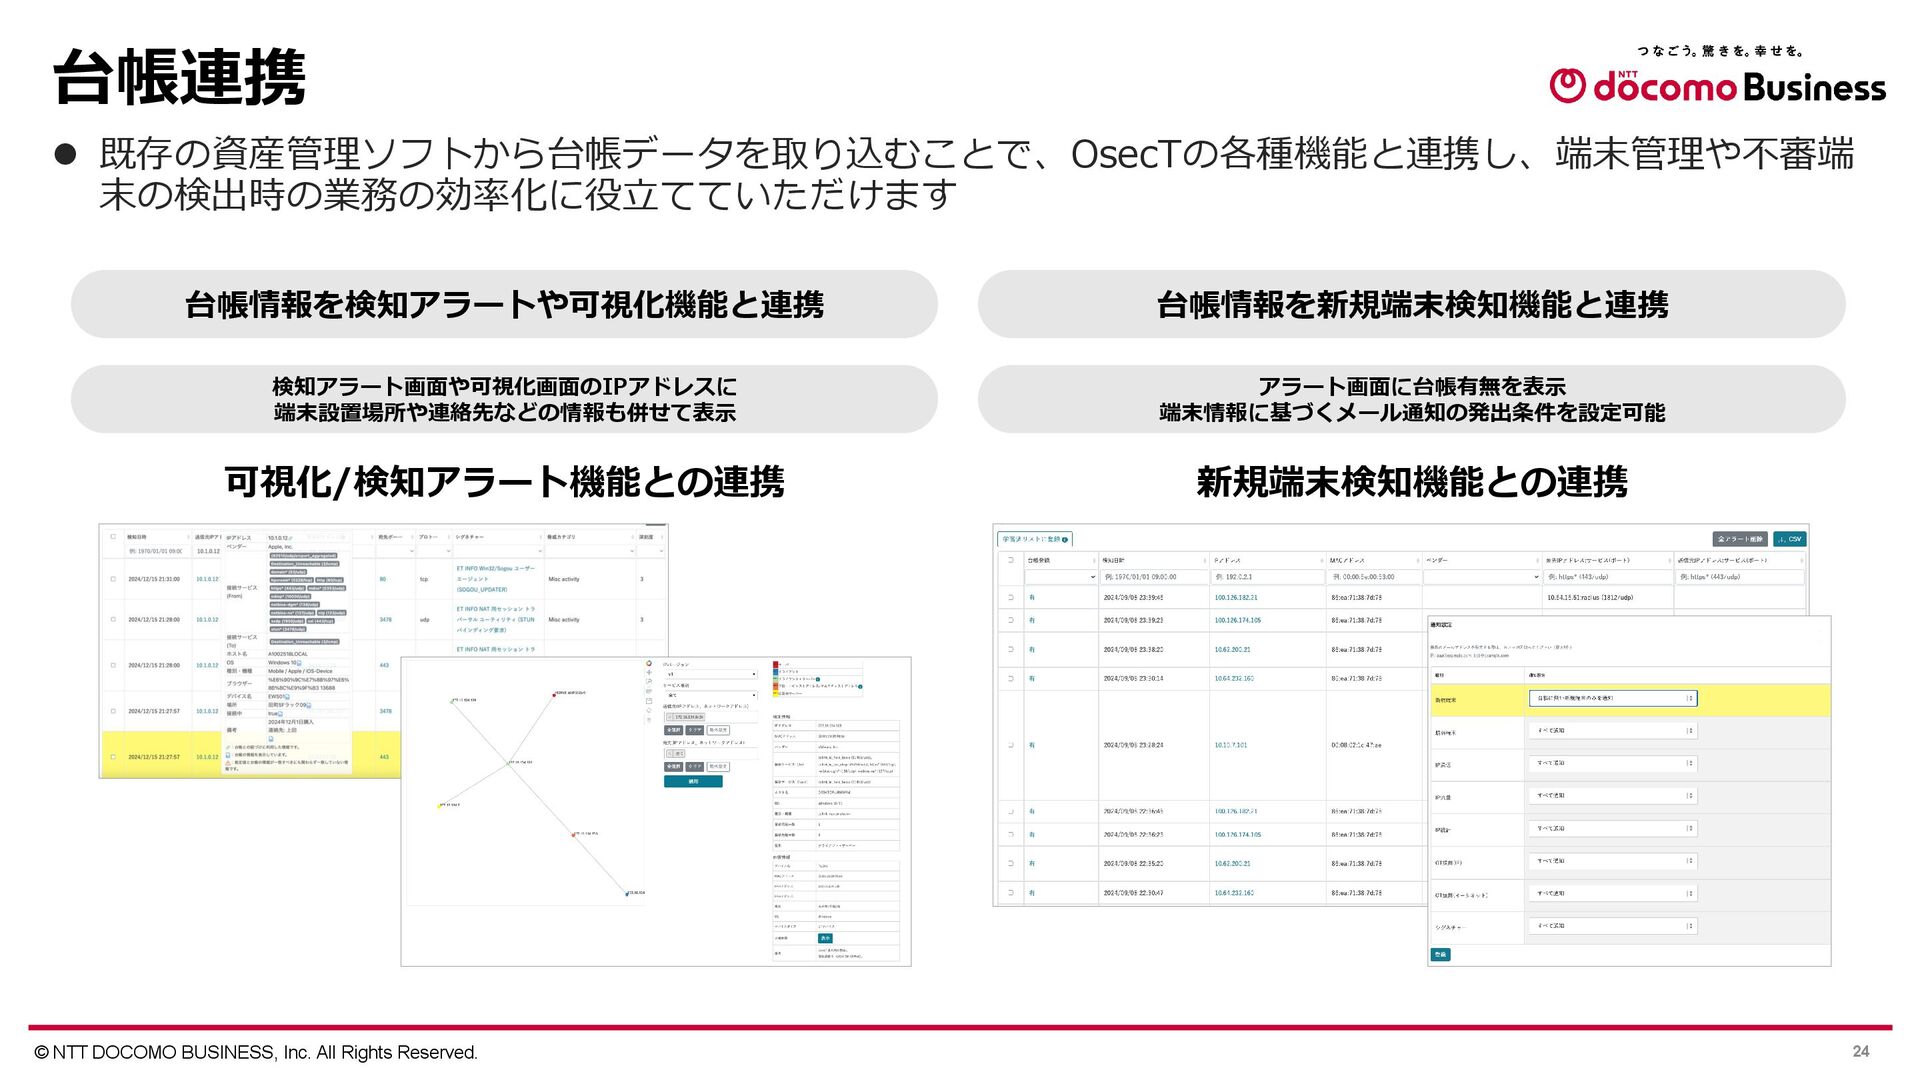This screenshot has height=1080, width=1920.
Task: Open highlighted new terminal notification dropdown
Action: point(1613,698)
